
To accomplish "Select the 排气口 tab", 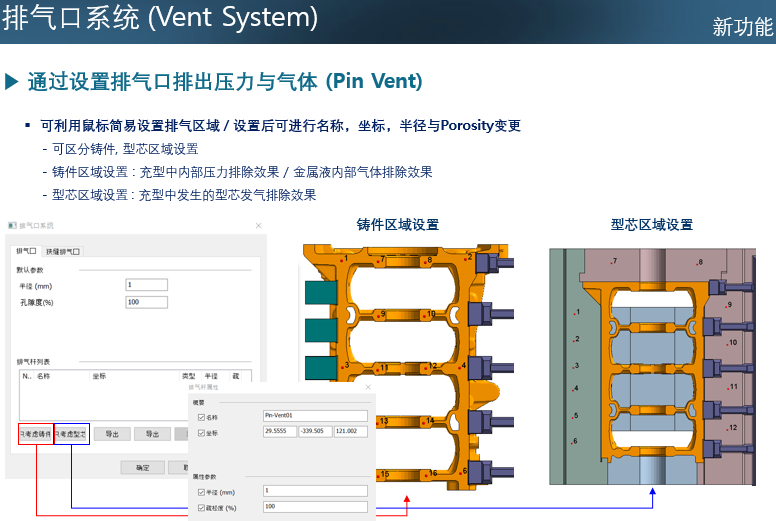I will pyautogui.click(x=27, y=253).
